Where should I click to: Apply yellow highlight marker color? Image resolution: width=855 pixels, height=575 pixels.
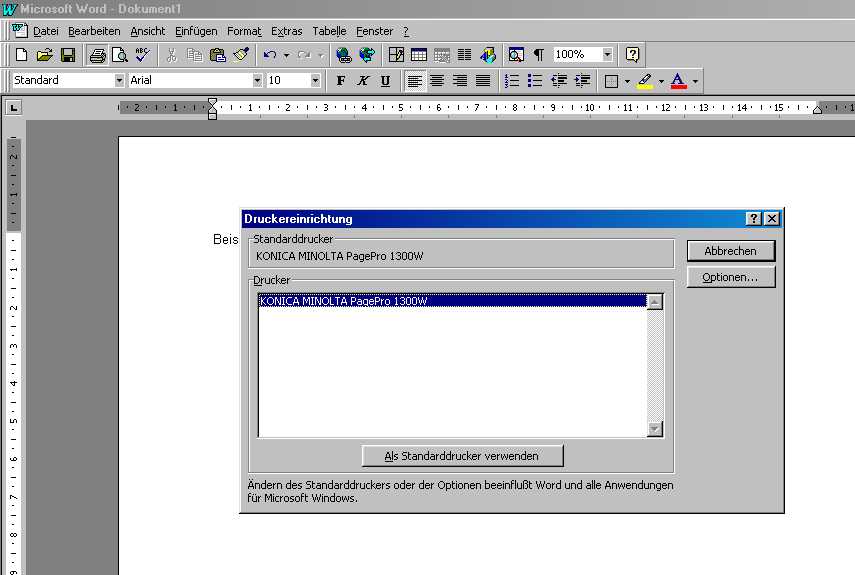(x=645, y=81)
